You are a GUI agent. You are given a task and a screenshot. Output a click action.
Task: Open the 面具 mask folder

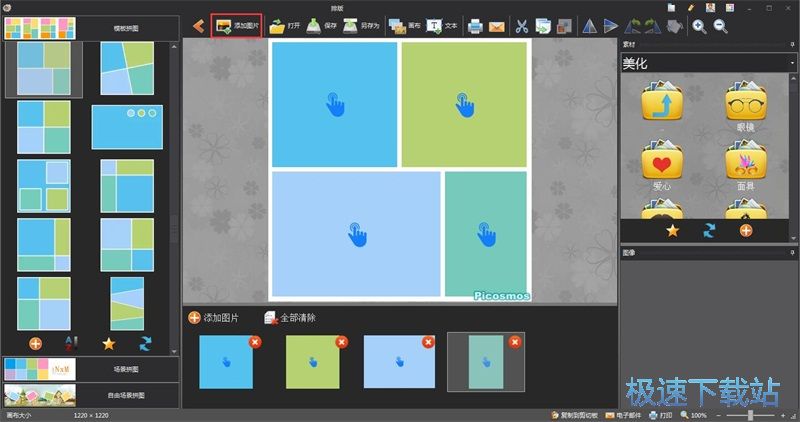745,165
